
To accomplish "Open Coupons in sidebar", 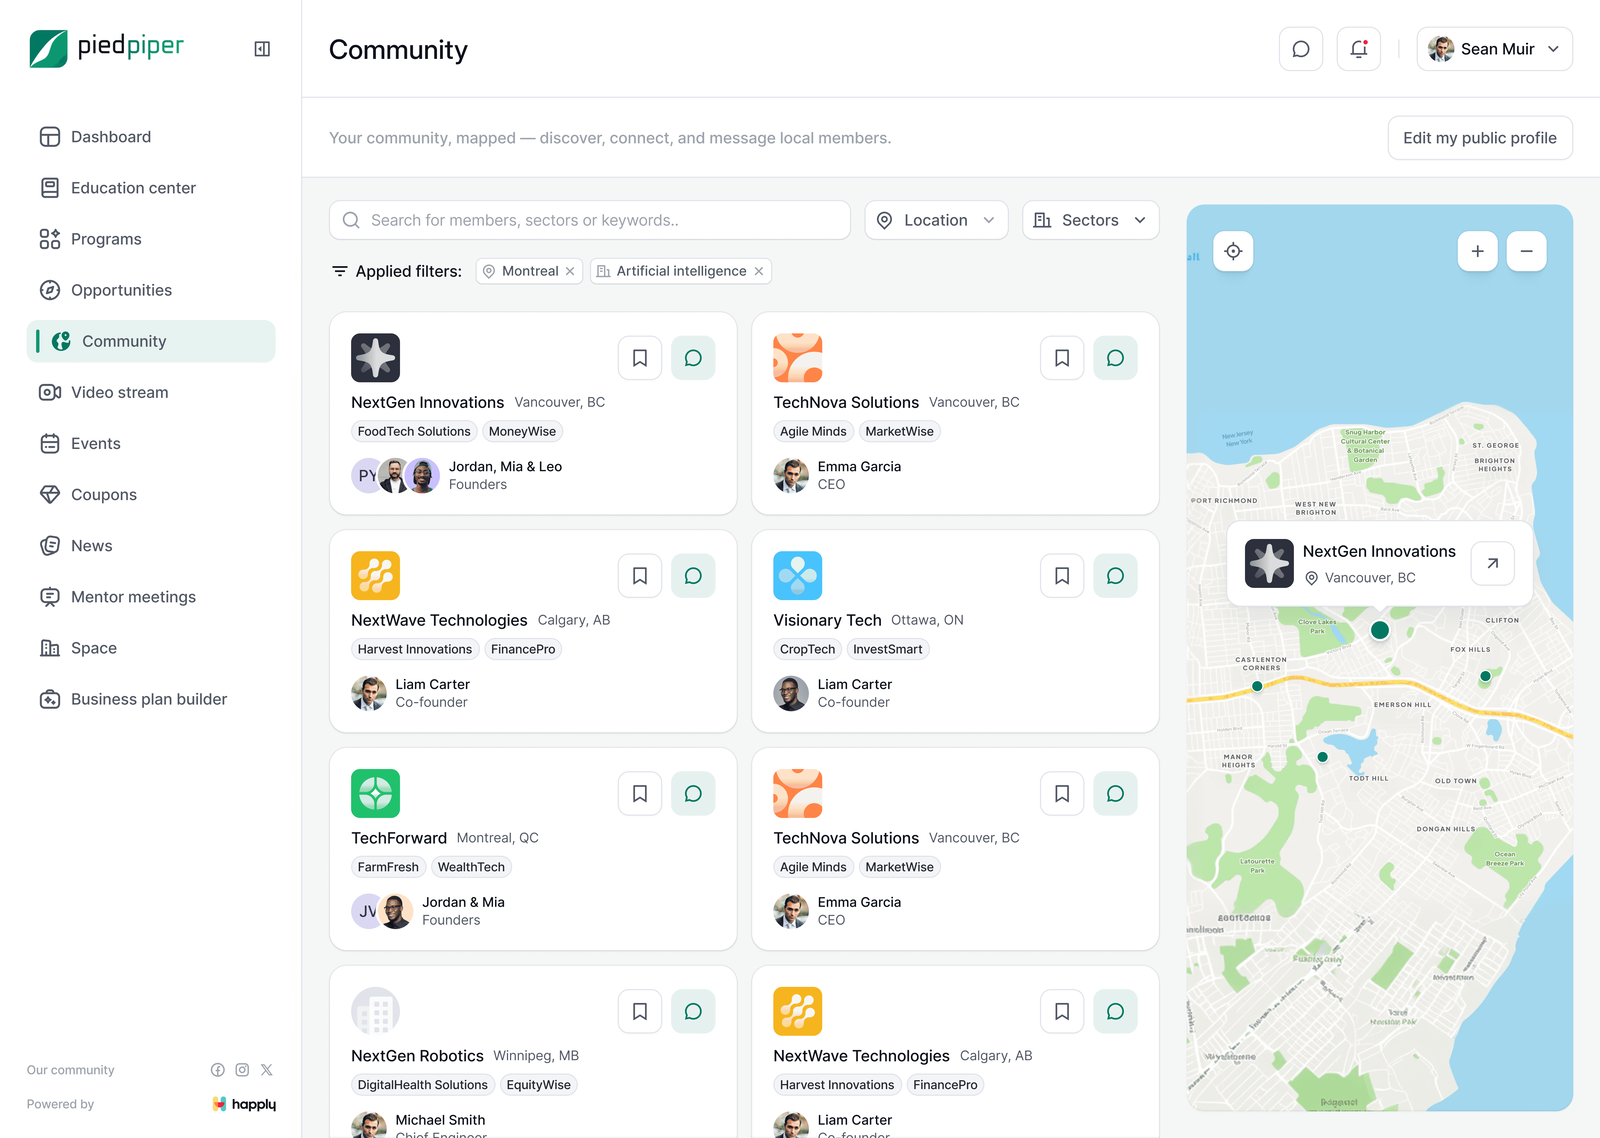I will coord(151,494).
